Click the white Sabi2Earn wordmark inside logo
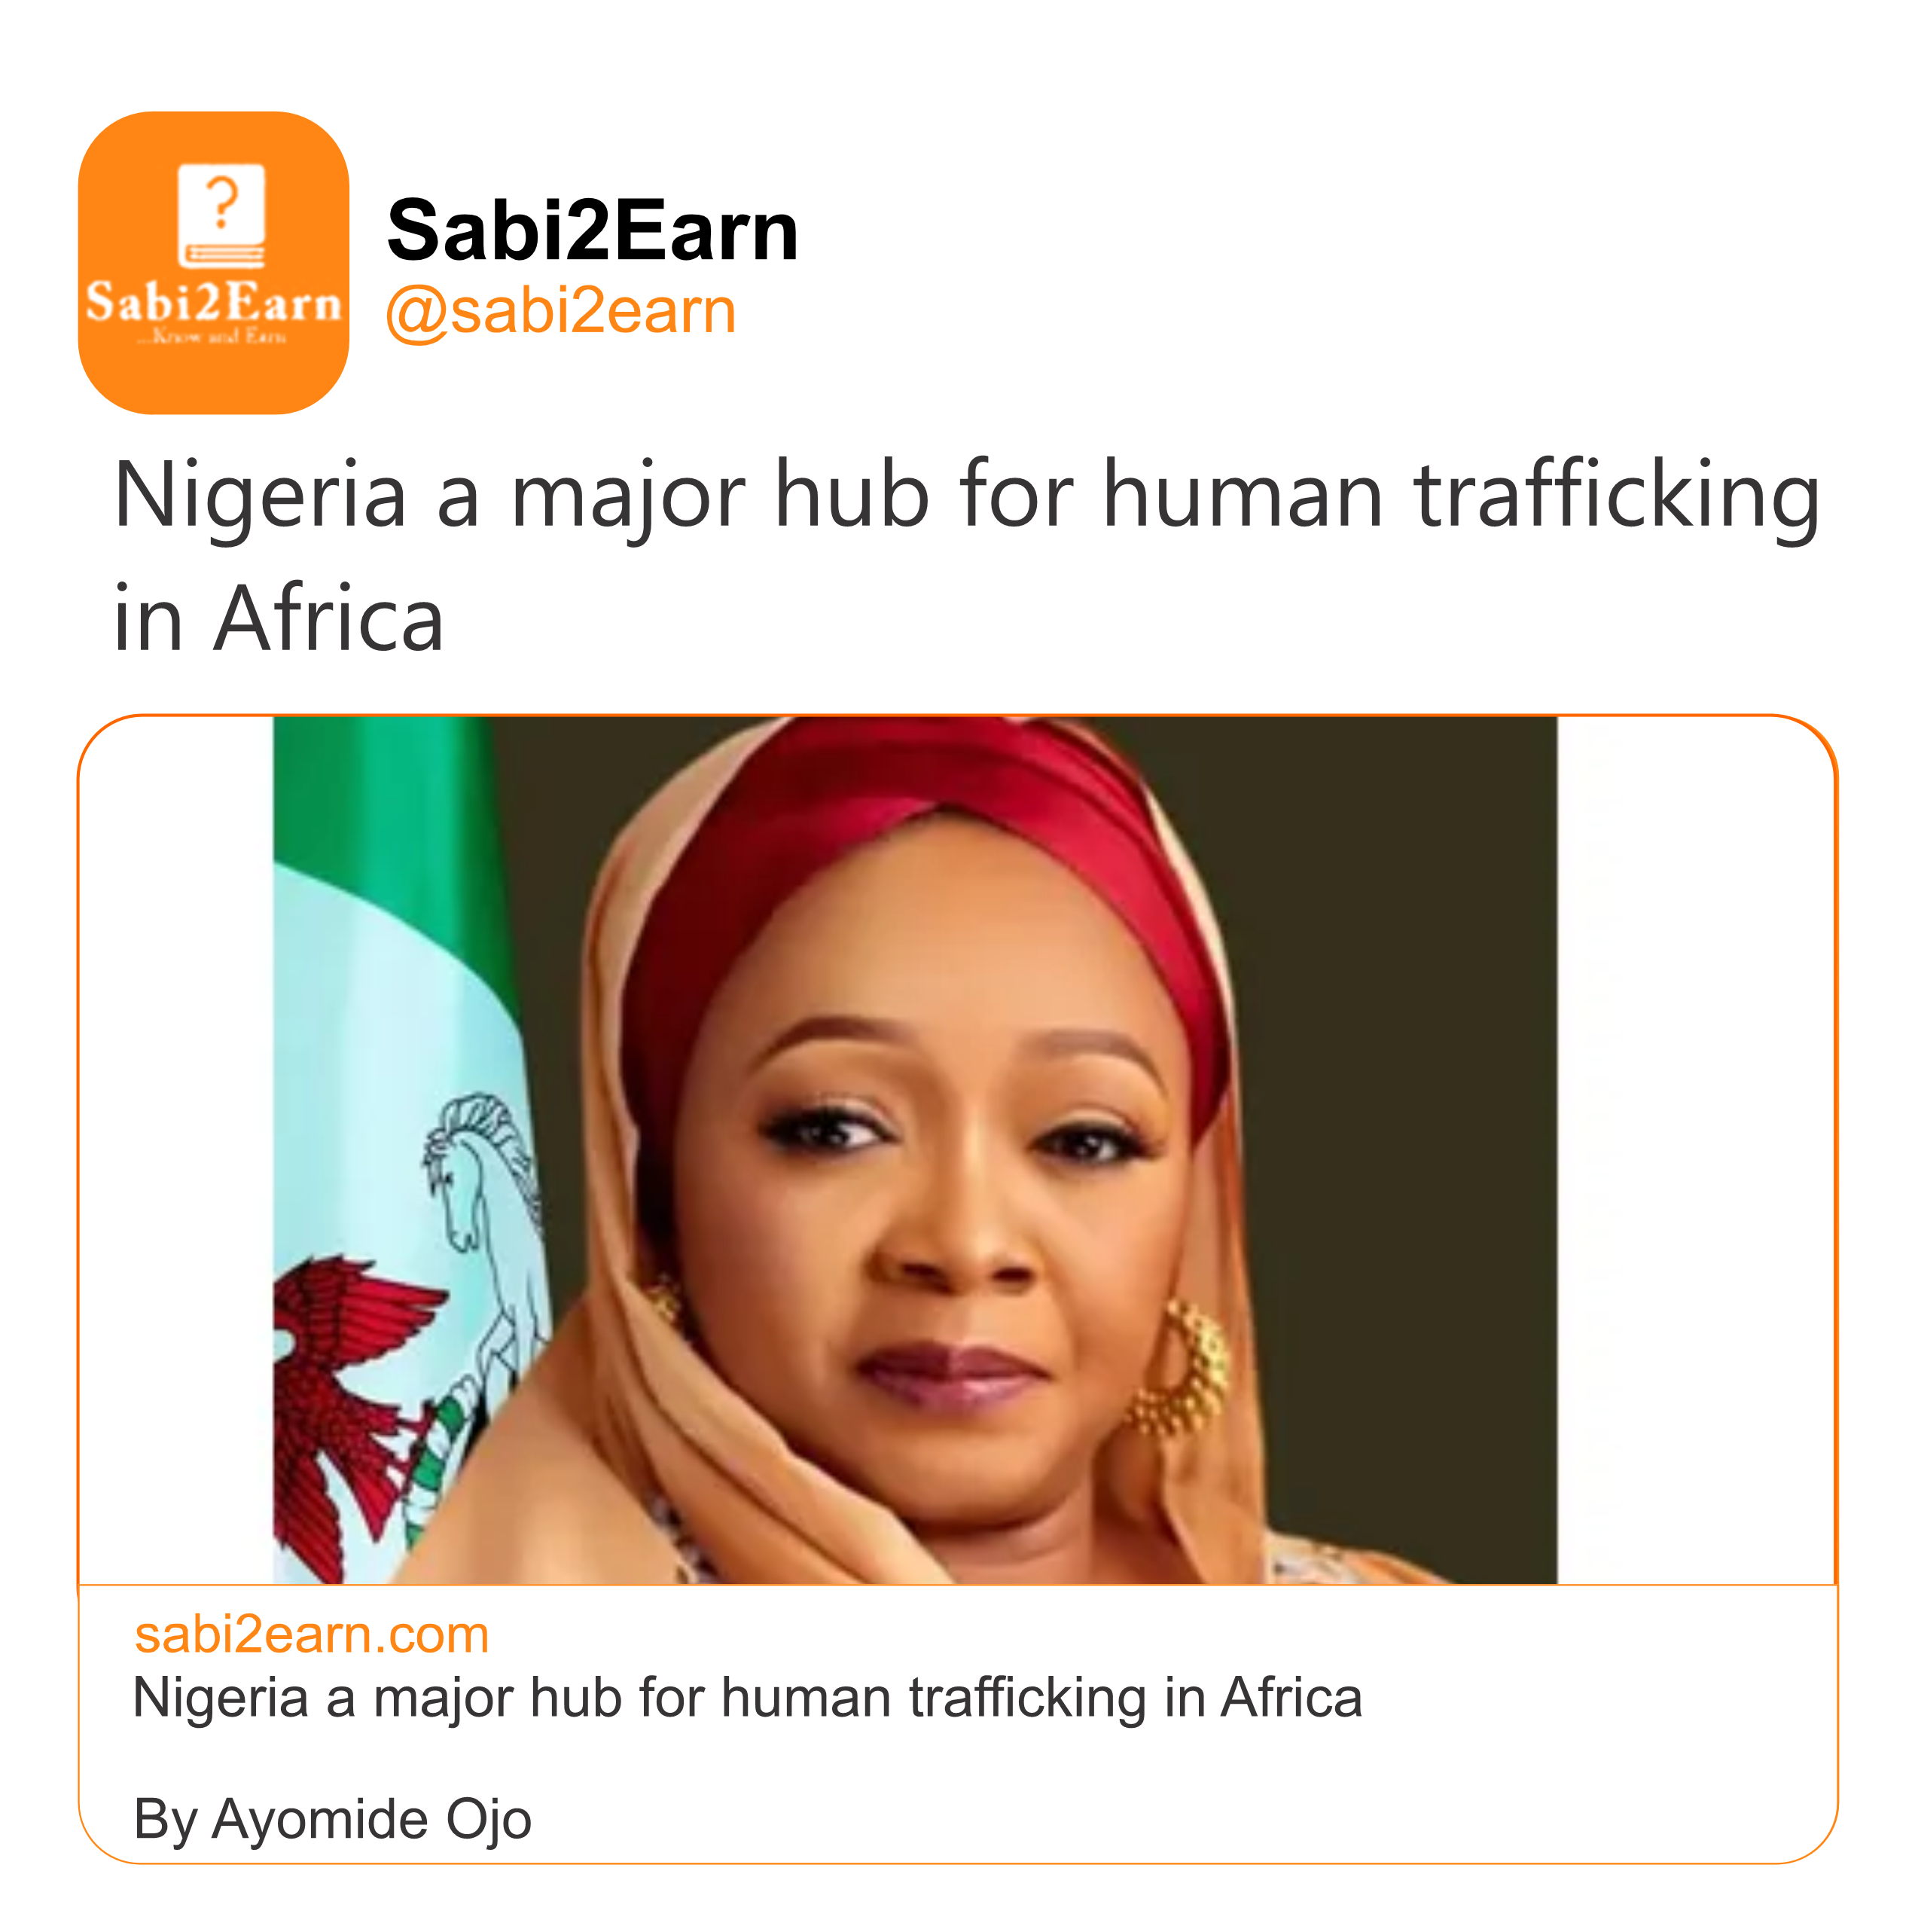This screenshot has height=1932, width=1915. [213, 302]
